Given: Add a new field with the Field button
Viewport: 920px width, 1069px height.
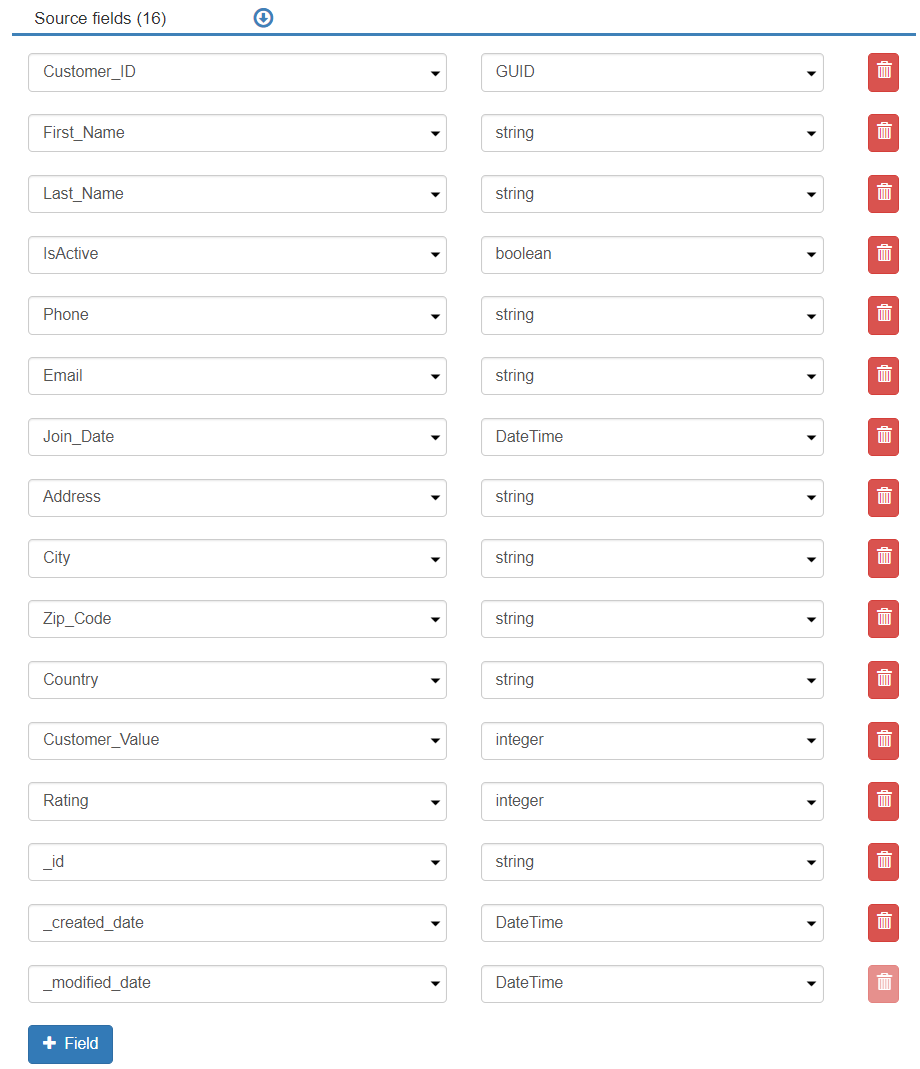Looking at the screenshot, I should (70, 1044).
